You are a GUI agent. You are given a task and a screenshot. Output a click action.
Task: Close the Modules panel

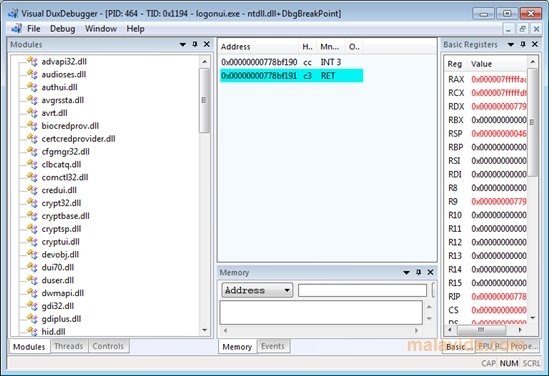pos(207,44)
